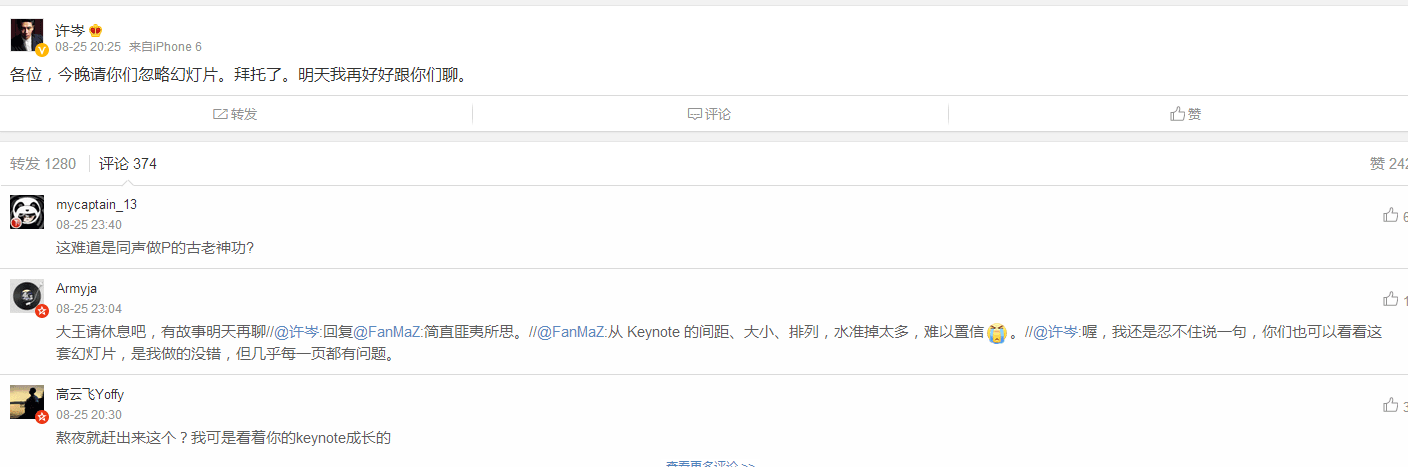Click comment text 这难道是同声做P的古老神功?
This screenshot has width=1408, height=467.
(155, 247)
